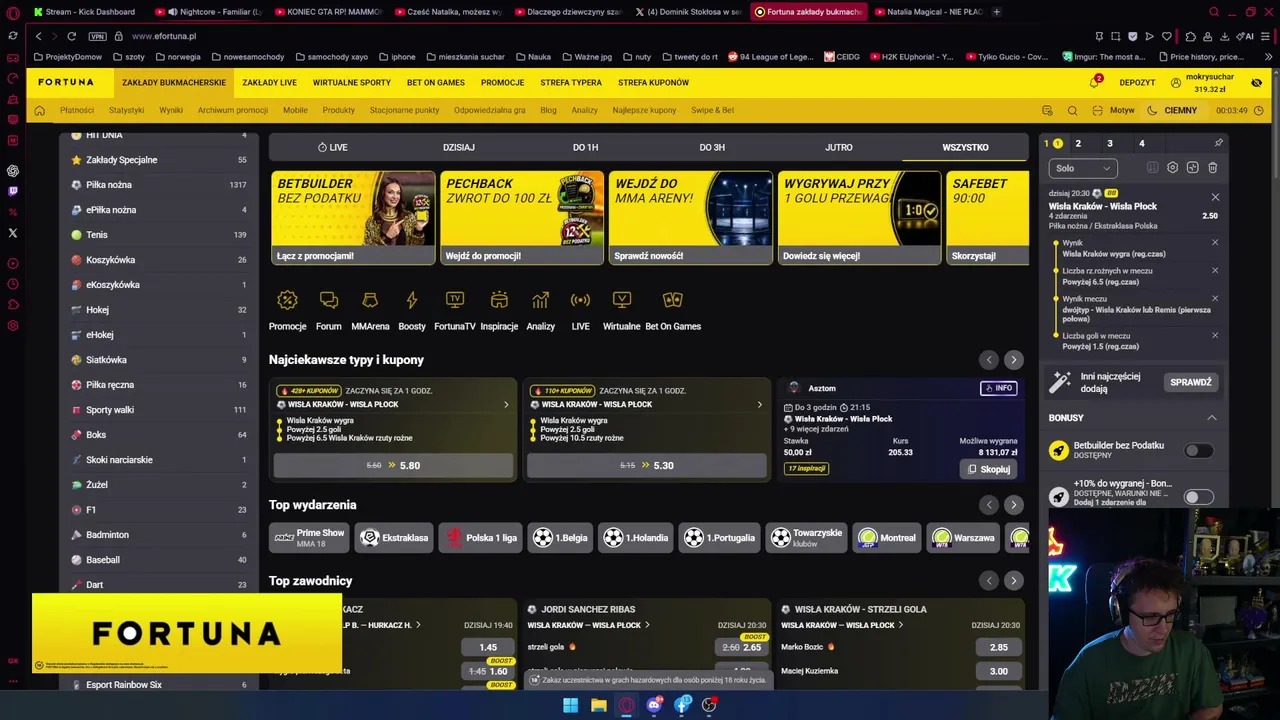Pin the betslip panel
1280x720 pixels.
(x=1218, y=143)
